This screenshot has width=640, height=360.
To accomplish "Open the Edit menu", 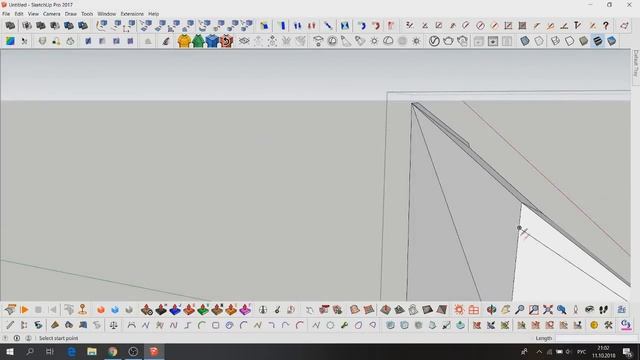I will click(19, 13).
